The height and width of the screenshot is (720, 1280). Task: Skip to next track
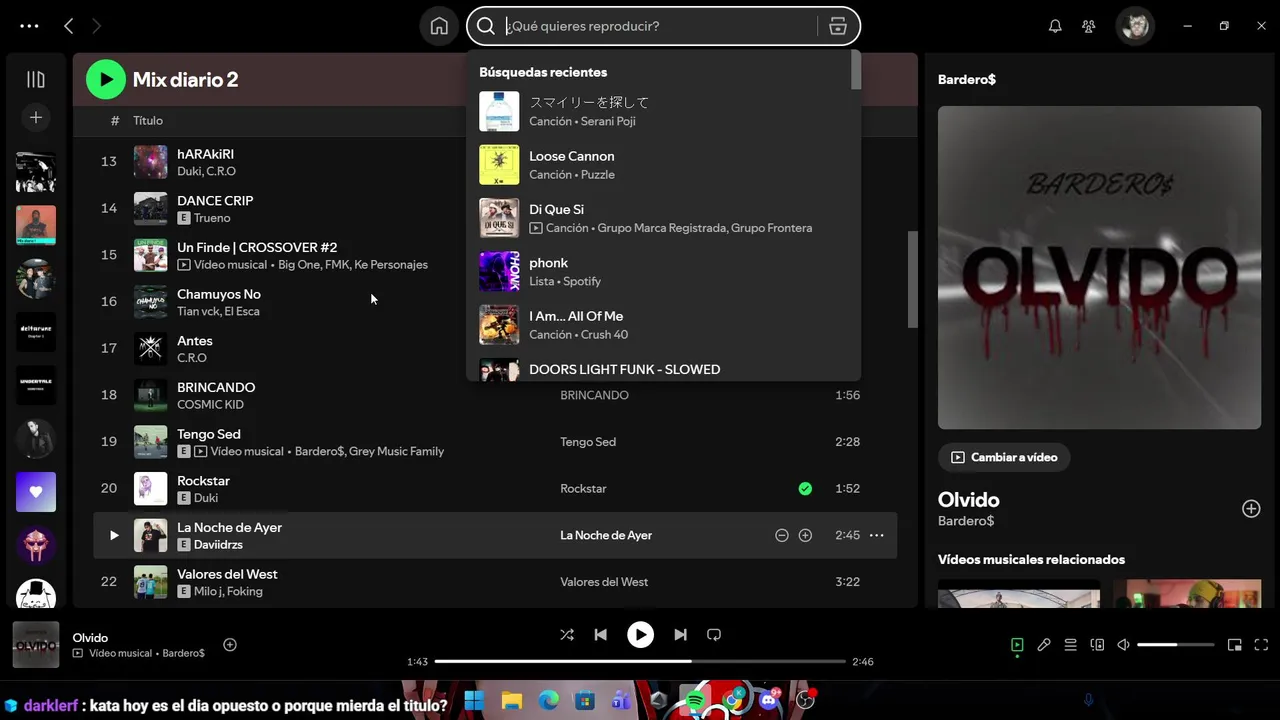pyautogui.click(x=680, y=634)
